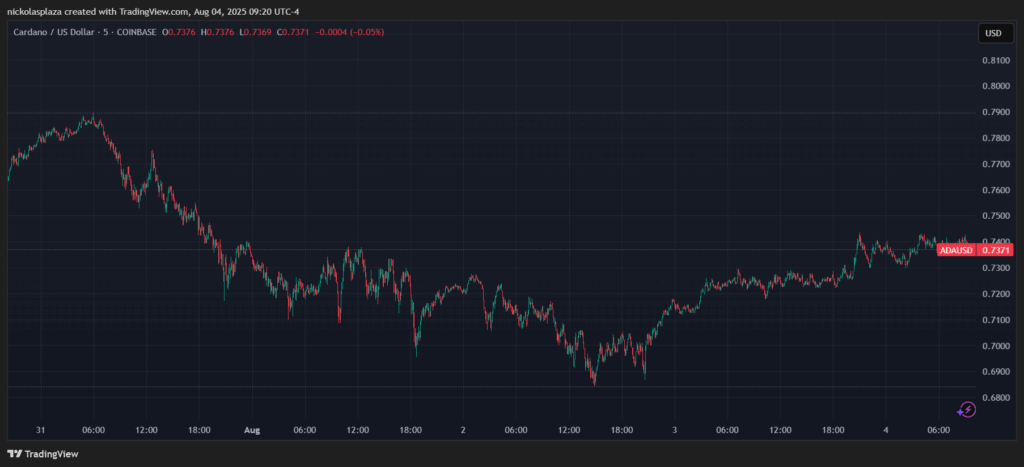Screen dimensions: 1024x467
Task: Click the purple lightning bolt icon
Action: [x=966, y=409]
